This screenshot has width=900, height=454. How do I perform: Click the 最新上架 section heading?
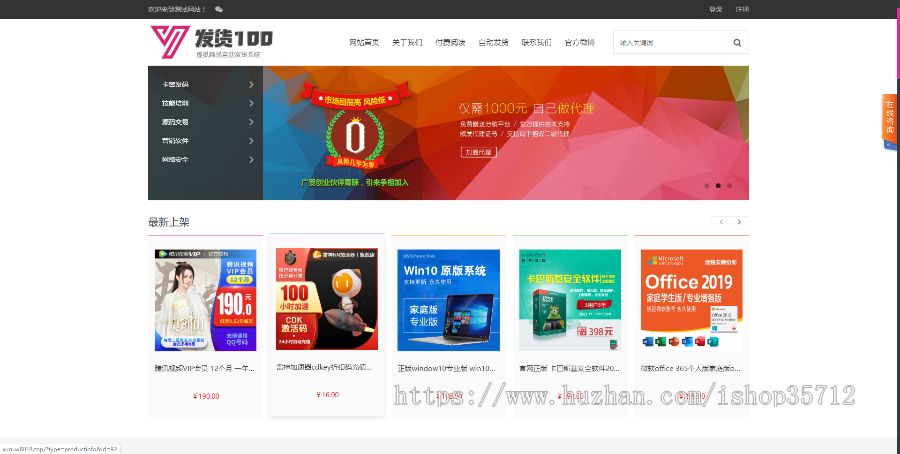169,222
